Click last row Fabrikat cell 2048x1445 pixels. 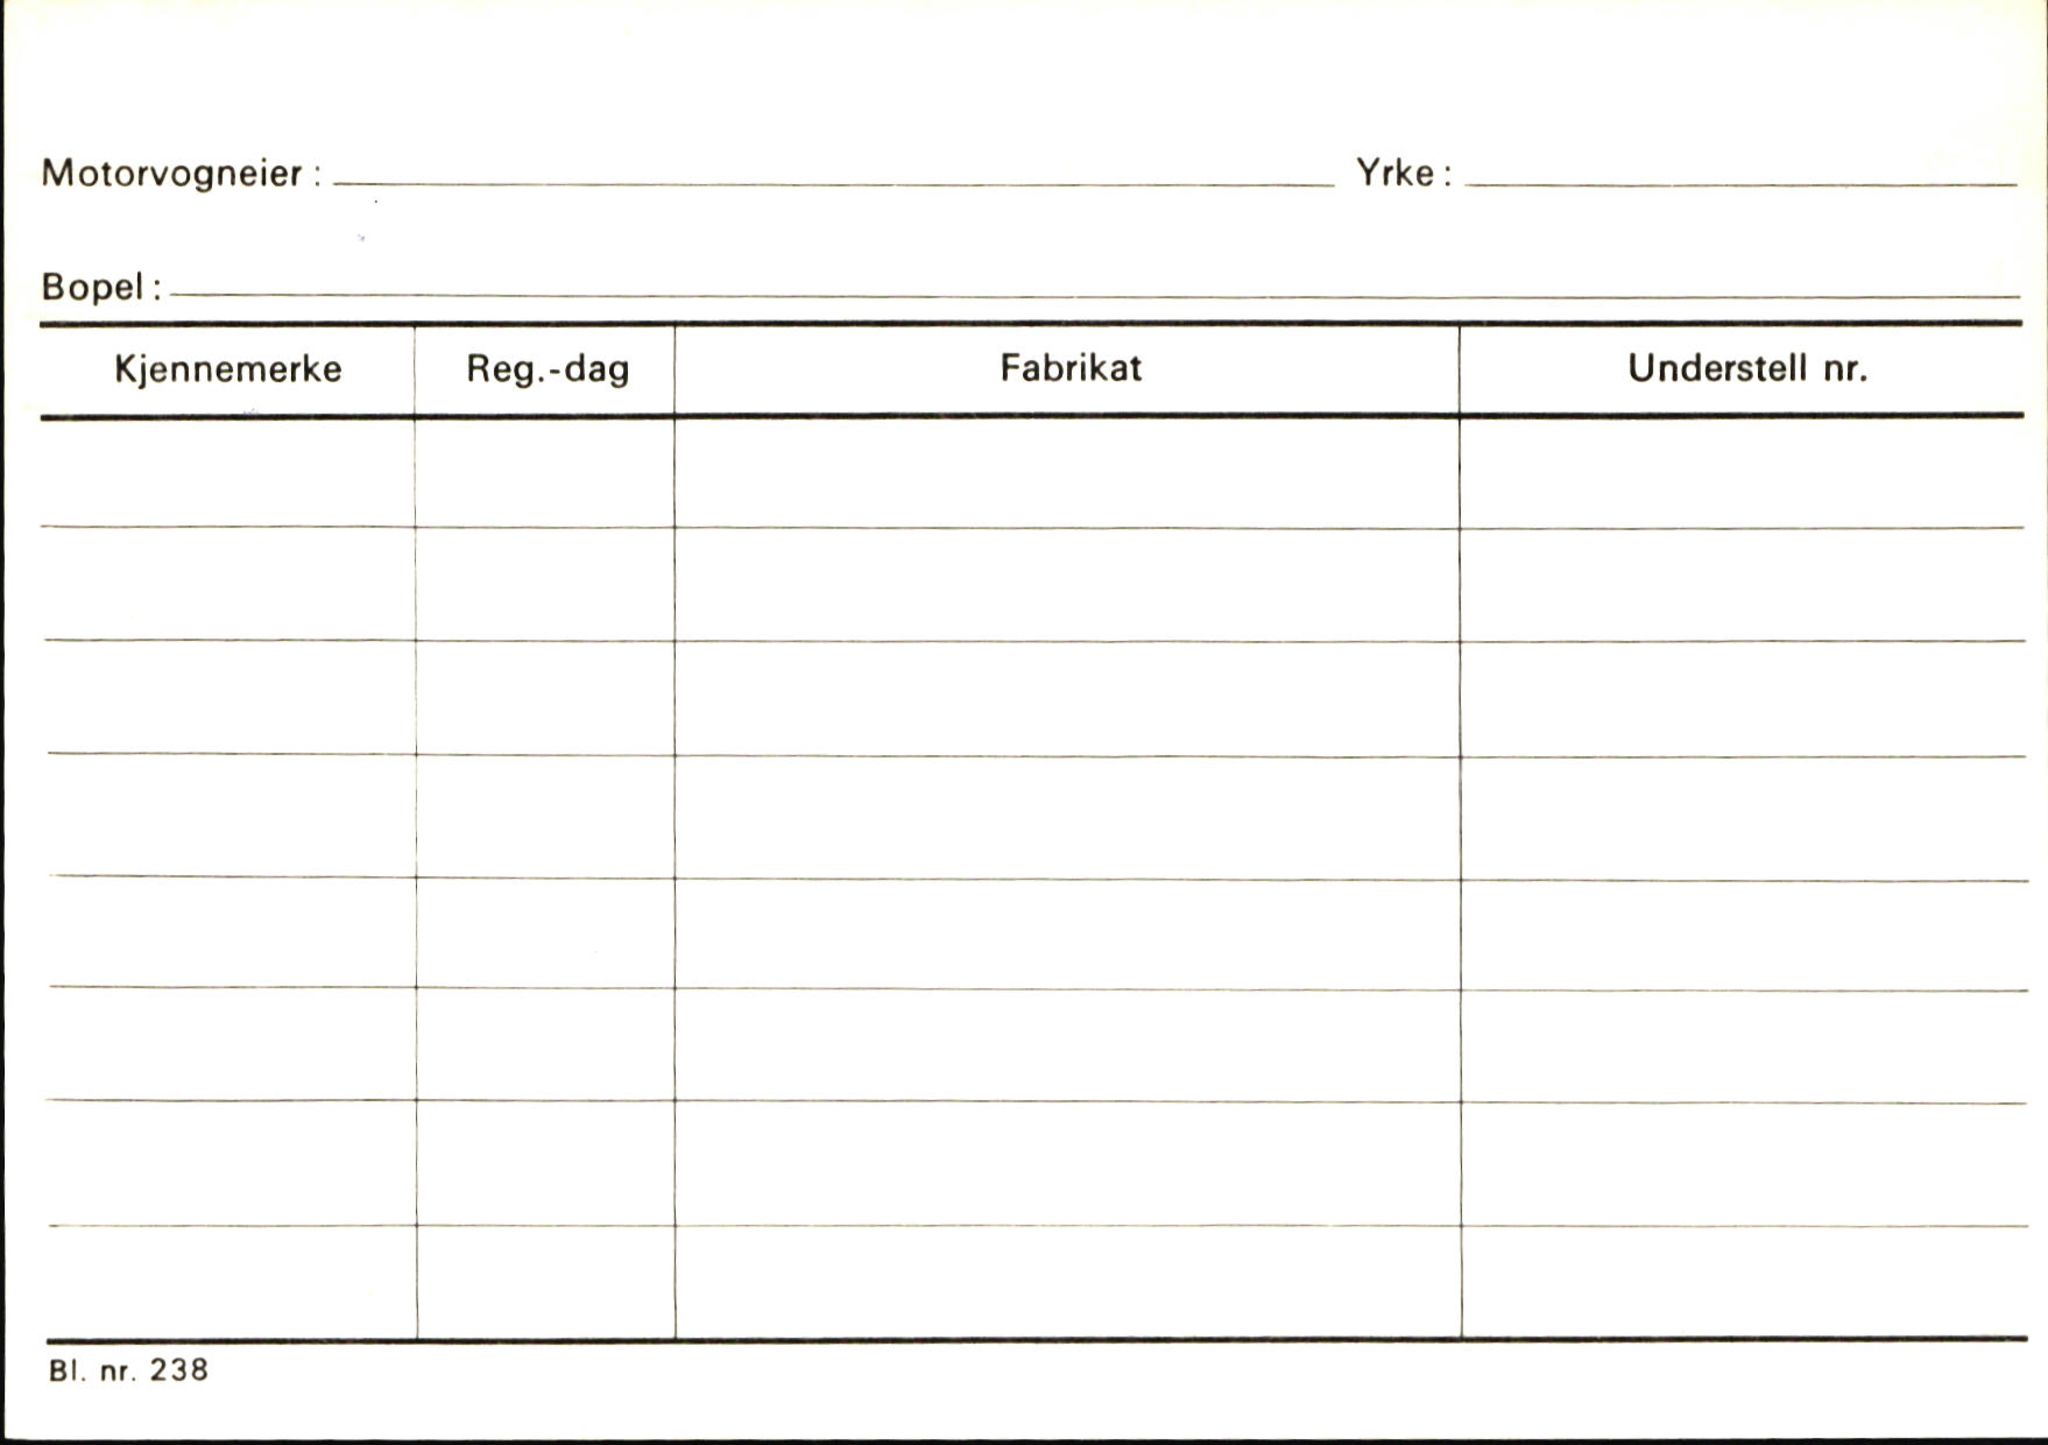click(x=1068, y=1281)
